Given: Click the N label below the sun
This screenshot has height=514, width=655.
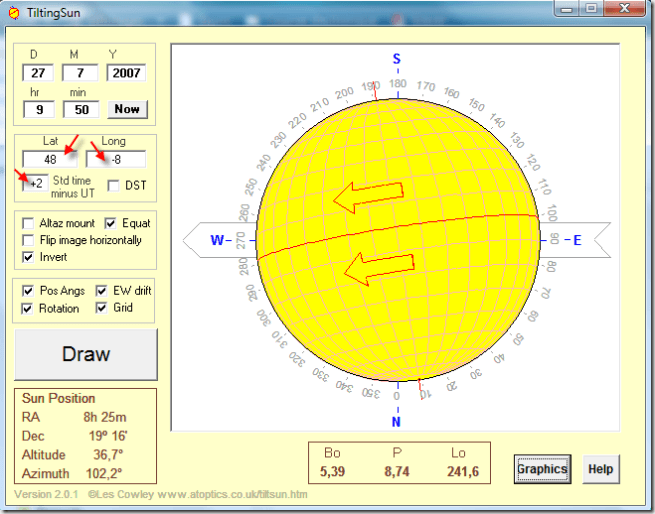Looking at the screenshot, I should [396, 421].
